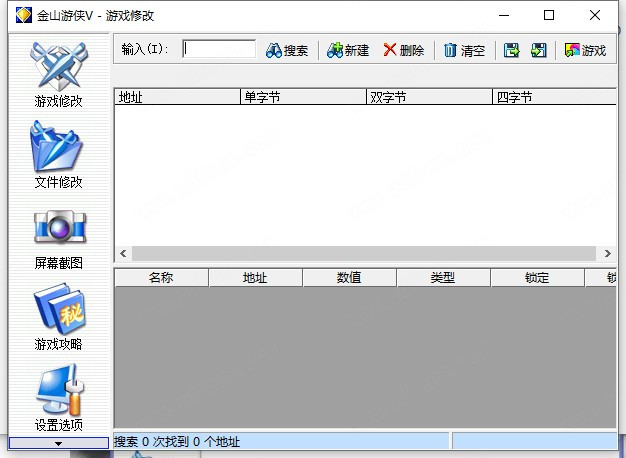Click the 新建 toolbar button
This screenshot has height=458, width=626.
click(348, 50)
